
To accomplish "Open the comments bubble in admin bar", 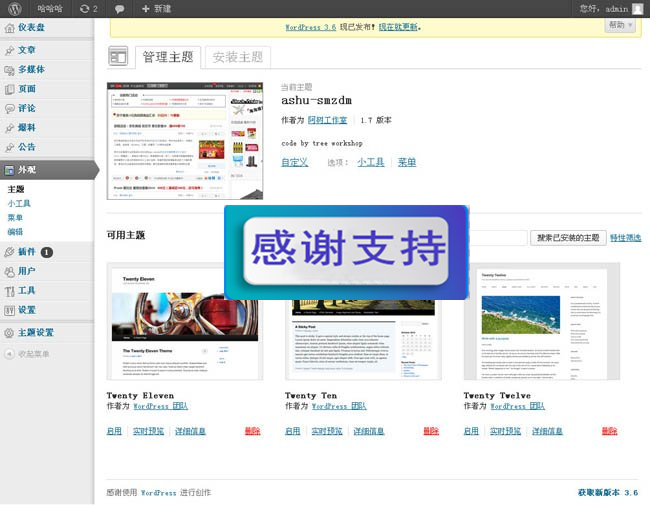I will pyautogui.click(x=119, y=9).
